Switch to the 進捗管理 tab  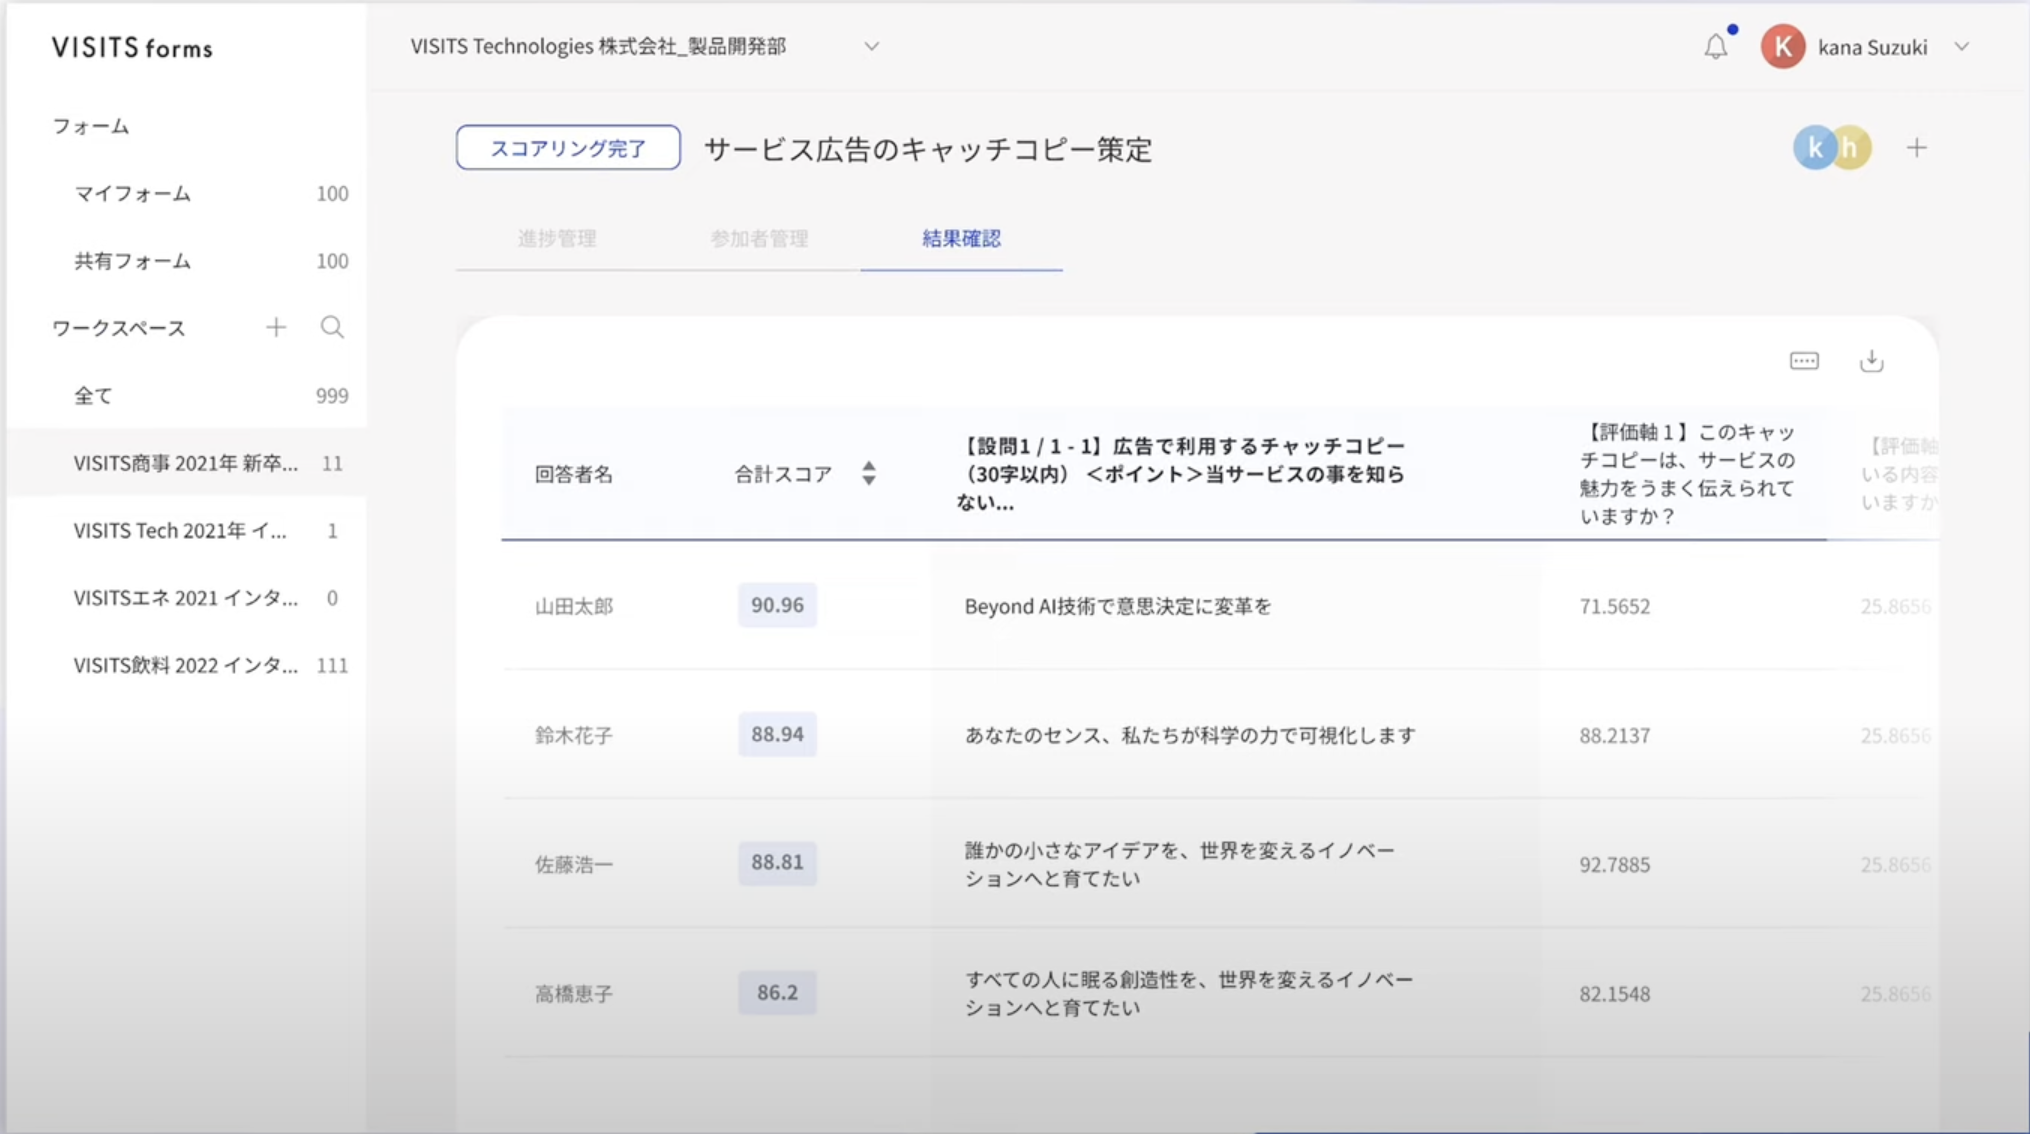[557, 238]
